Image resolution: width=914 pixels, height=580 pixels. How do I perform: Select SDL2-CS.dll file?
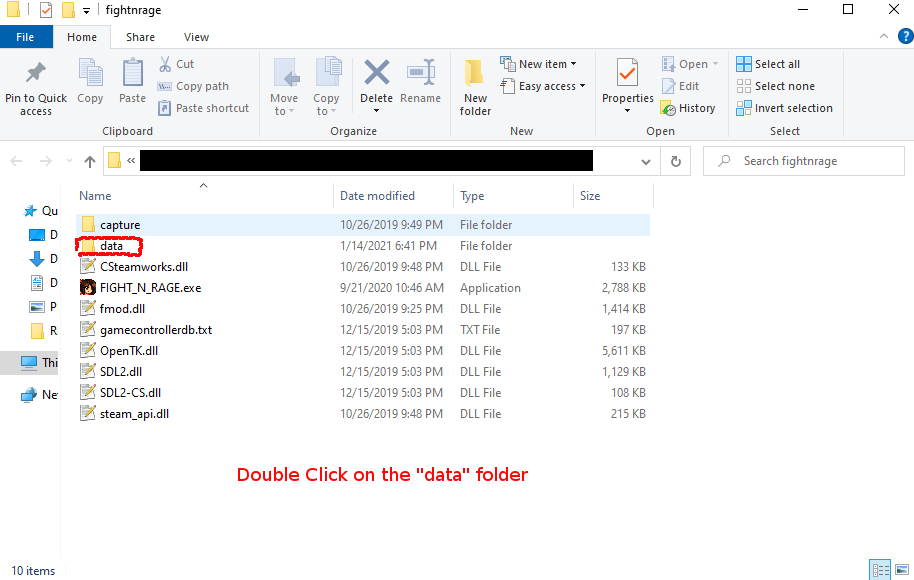pos(363,393)
